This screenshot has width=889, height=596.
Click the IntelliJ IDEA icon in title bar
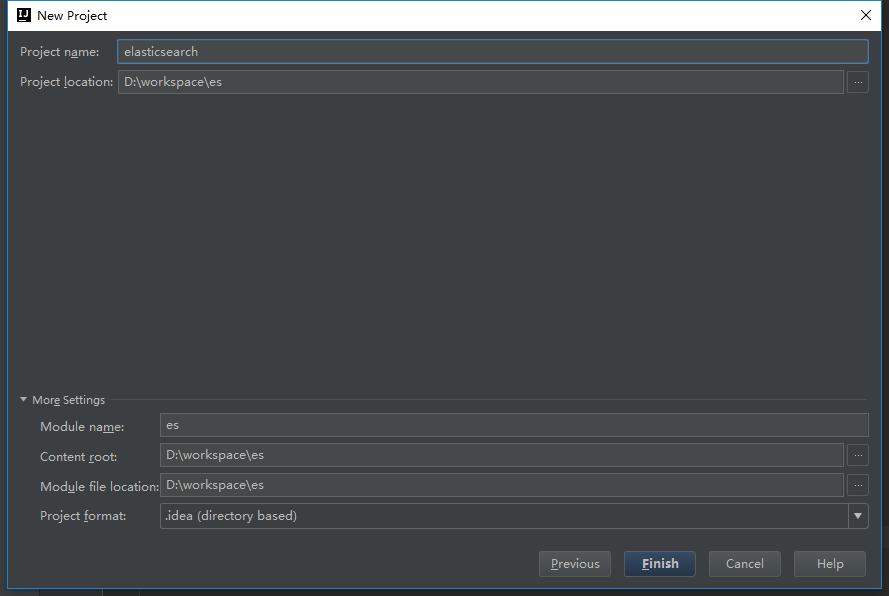[24, 15]
